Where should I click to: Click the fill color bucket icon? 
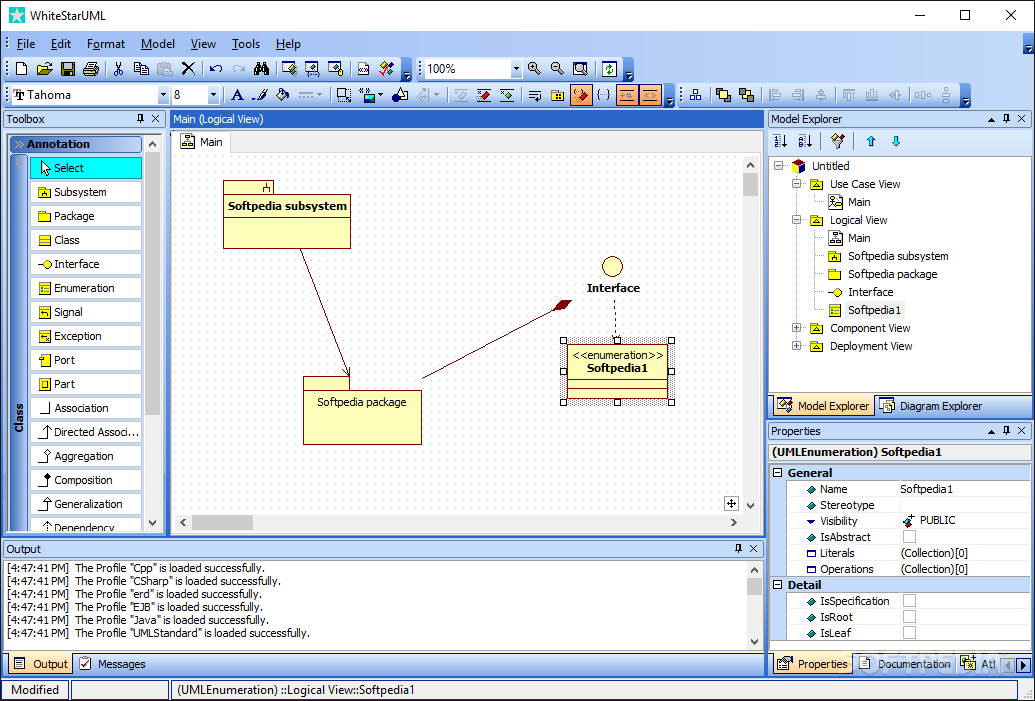[x=283, y=95]
